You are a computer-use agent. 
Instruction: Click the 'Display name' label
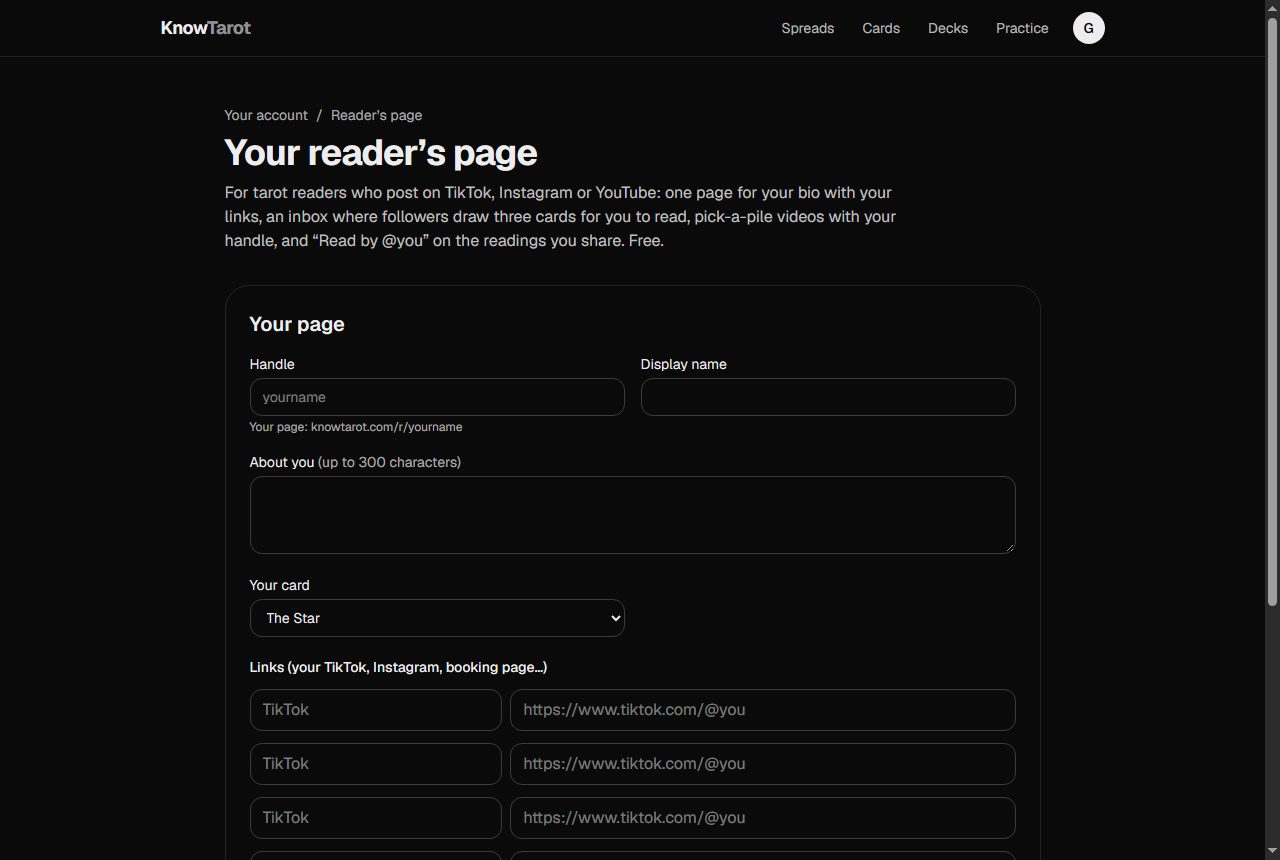point(684,364)
